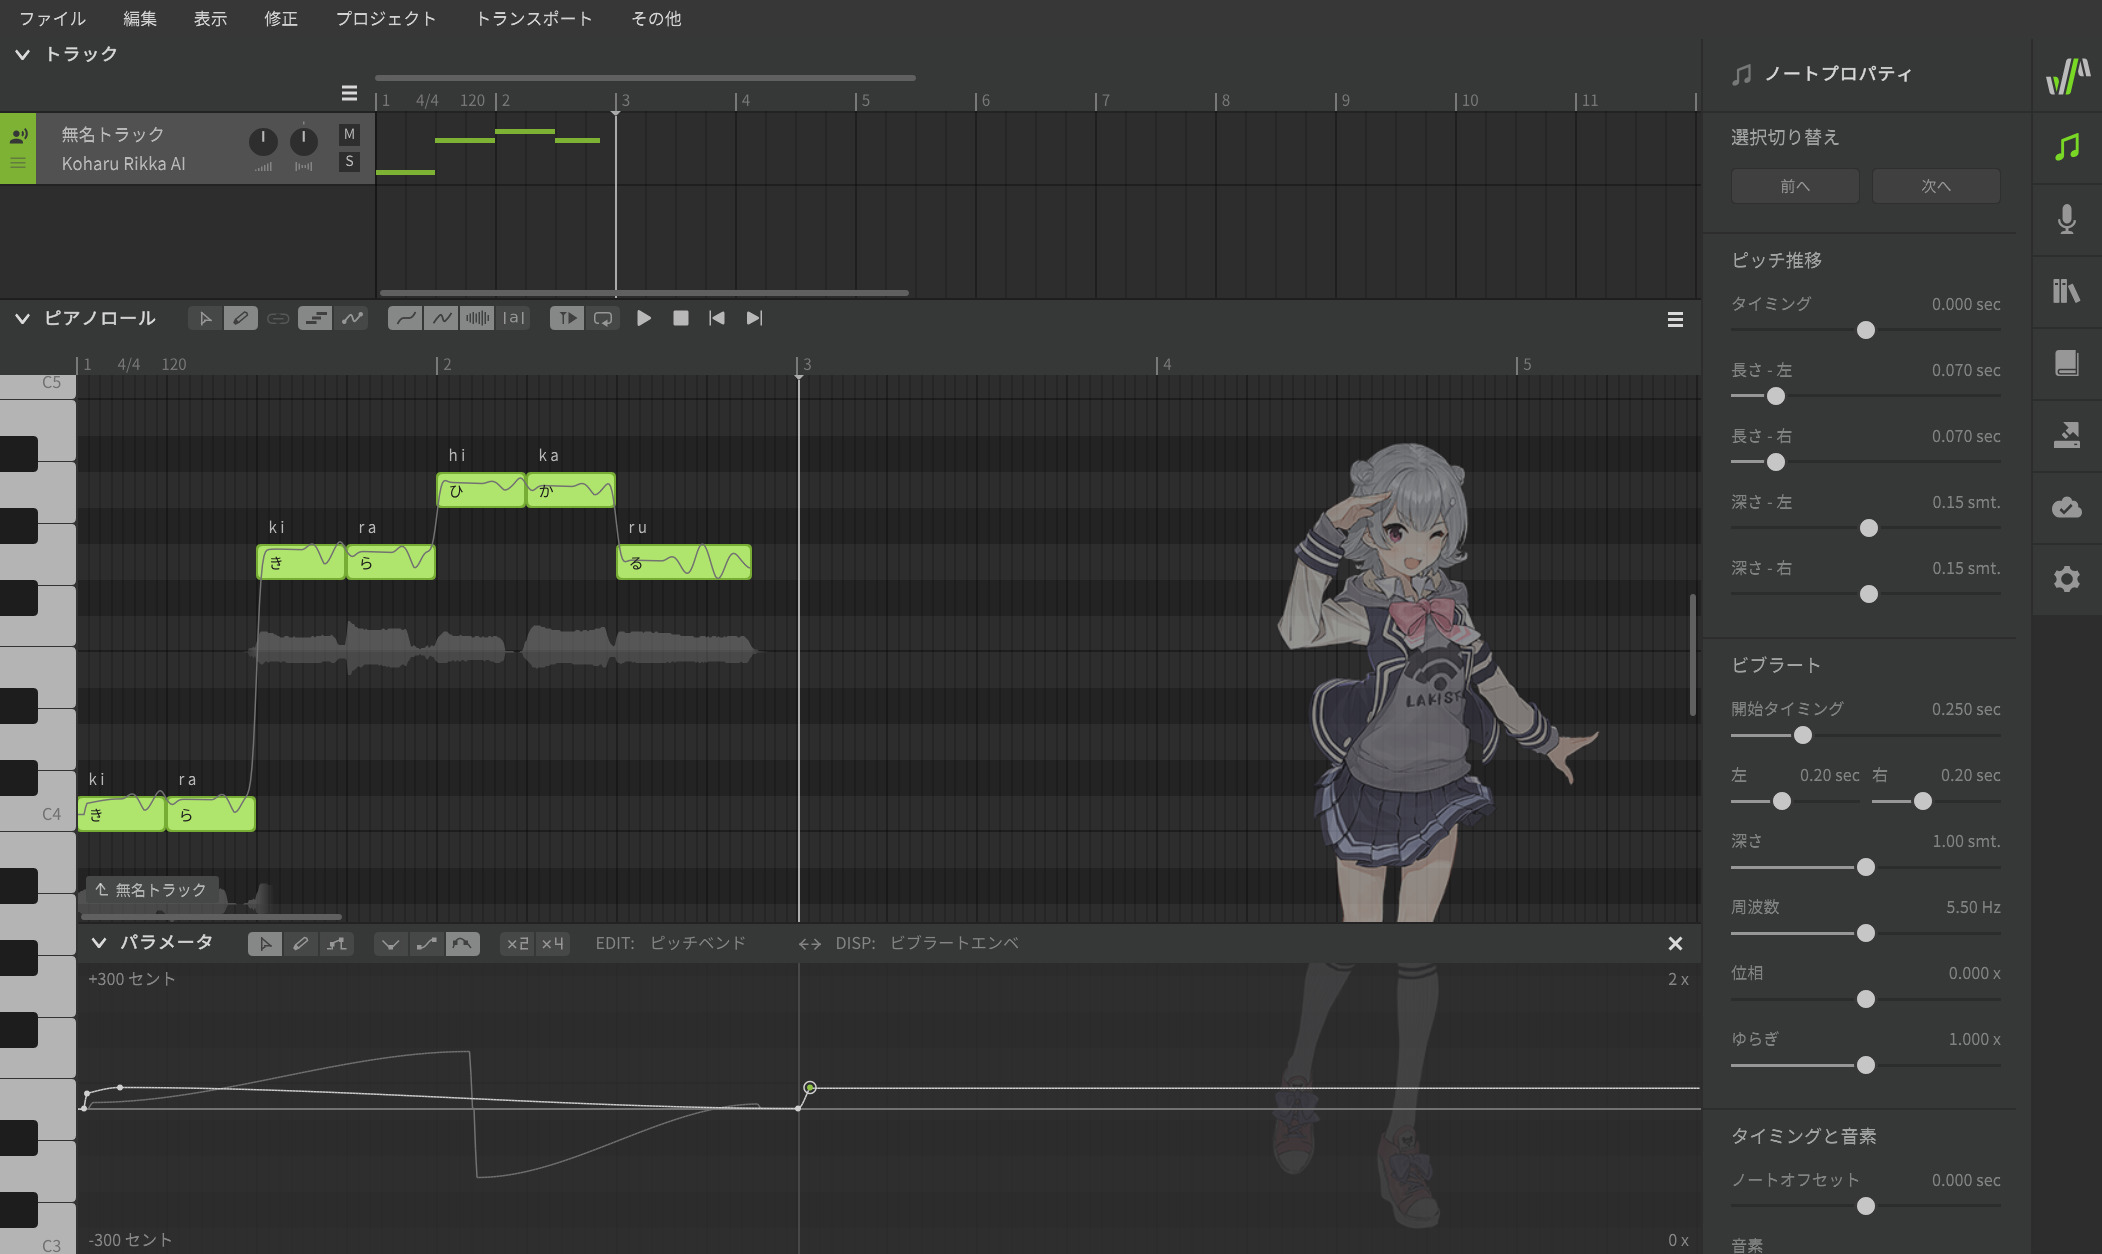Screen dimensions: 2102x1254
Task: Toggle auto-scroll playhead follow button
Action: click(x=567, y=318)
